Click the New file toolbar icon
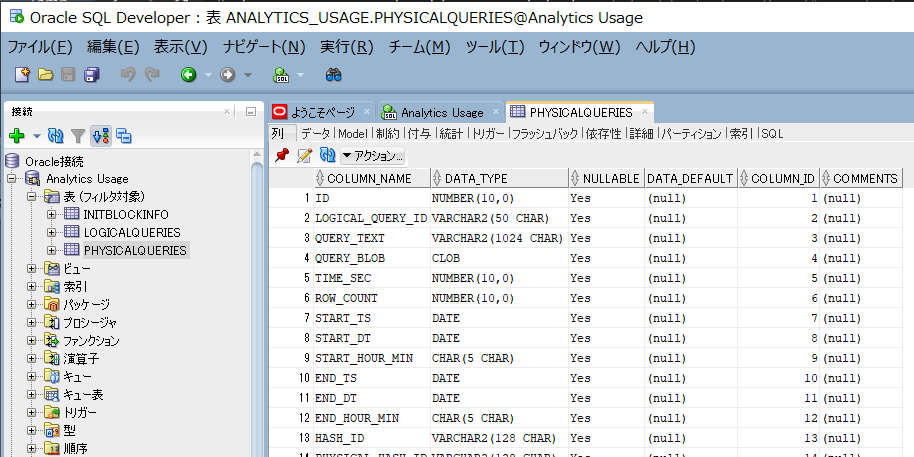The width and height of the screenshot is (914, 457). (x=22, y=75)
